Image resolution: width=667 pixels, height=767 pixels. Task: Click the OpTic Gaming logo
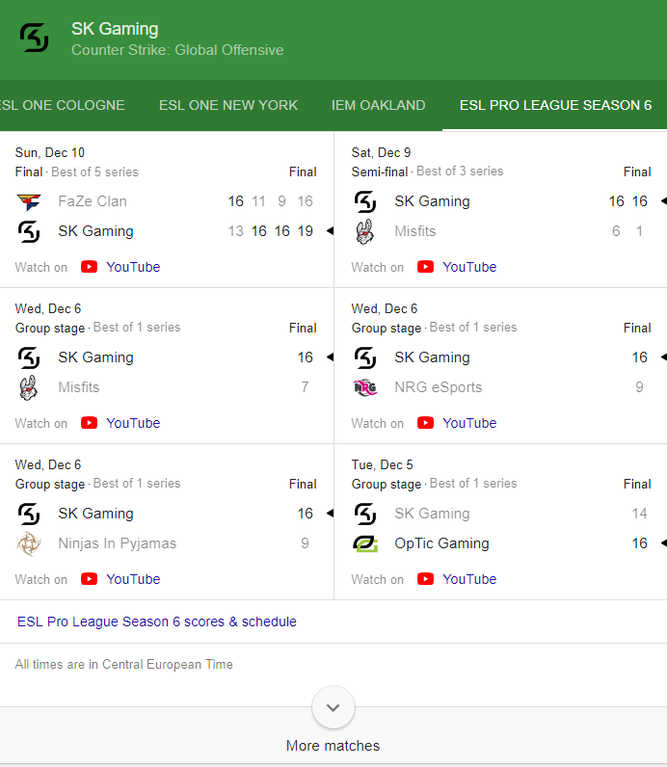(x=365, y=543)
